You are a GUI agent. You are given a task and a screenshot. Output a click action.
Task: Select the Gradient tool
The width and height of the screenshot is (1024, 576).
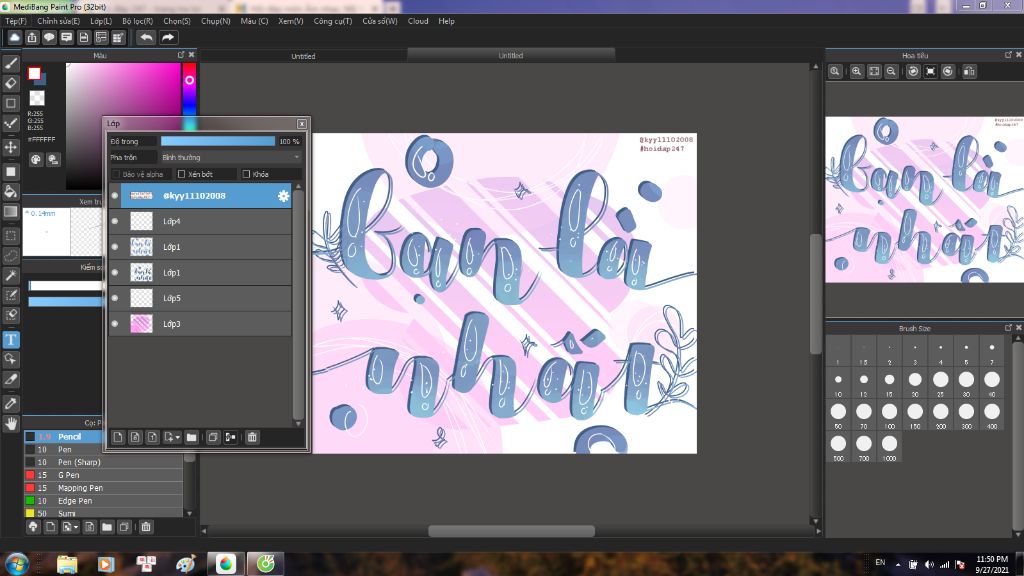(11, 212)
